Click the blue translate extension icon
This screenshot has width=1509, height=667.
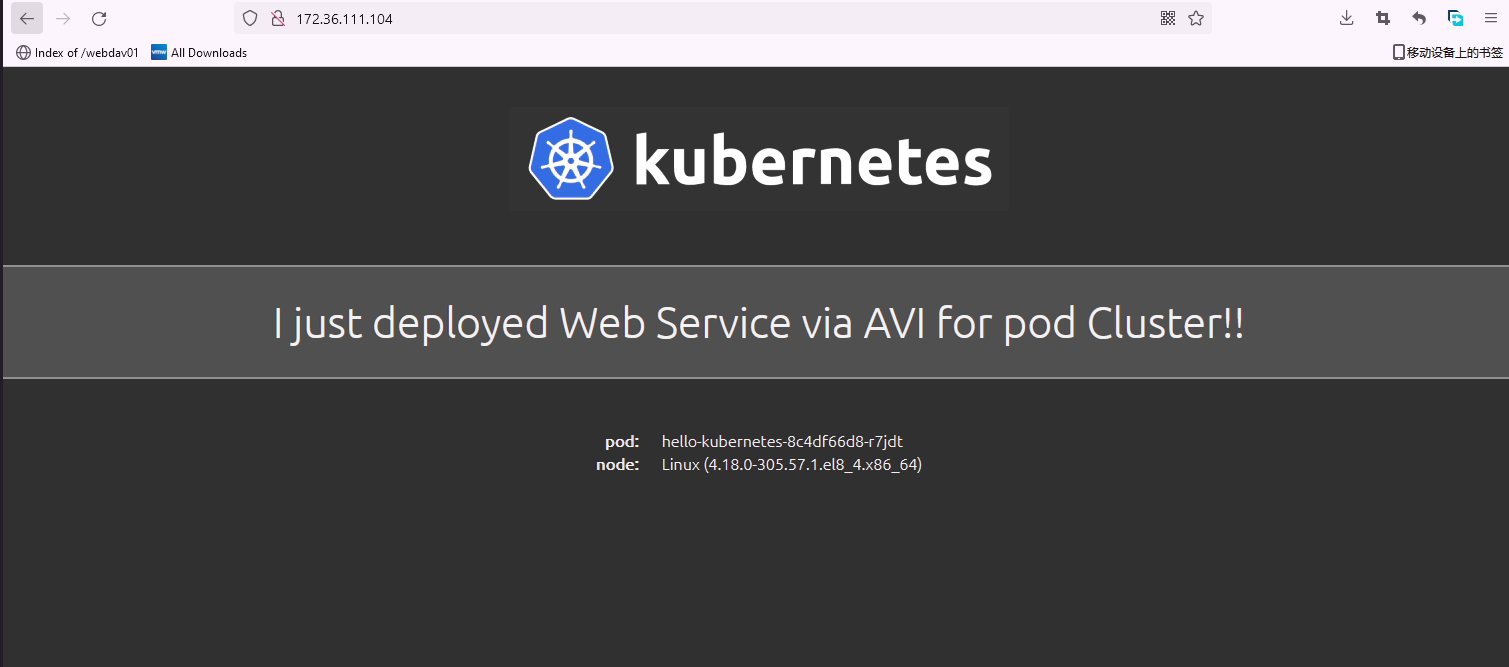1456,18
